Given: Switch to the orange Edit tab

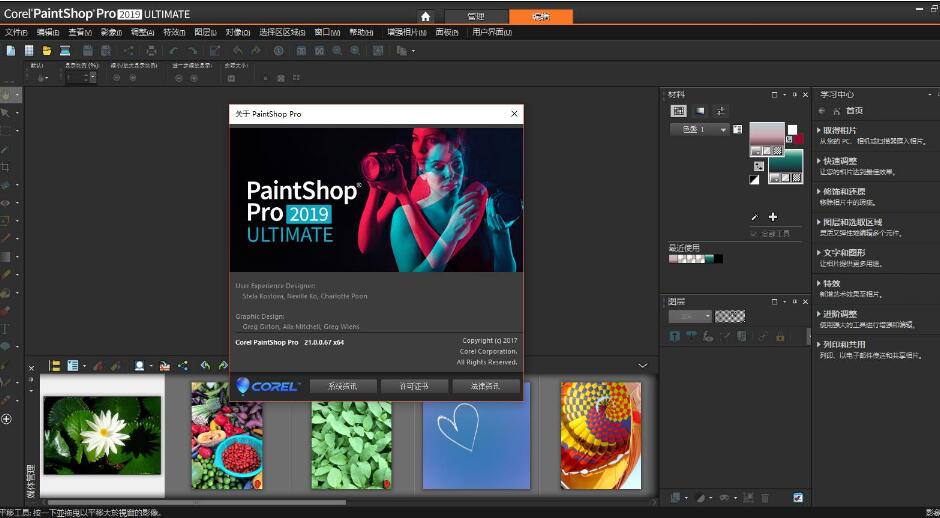Looking at the screenshot, I should point(541,17).
